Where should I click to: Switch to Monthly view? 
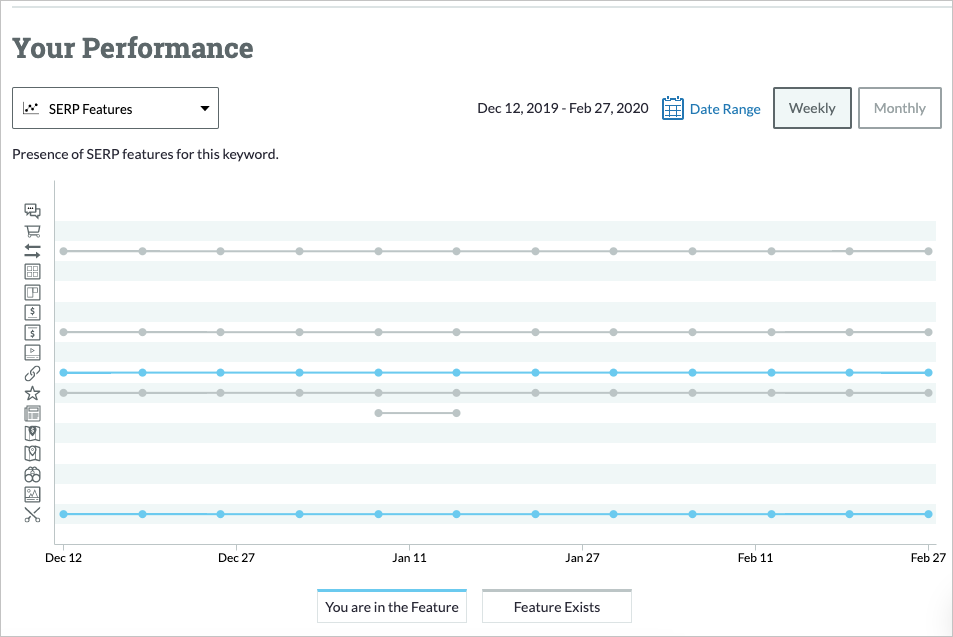pos(899,108)
